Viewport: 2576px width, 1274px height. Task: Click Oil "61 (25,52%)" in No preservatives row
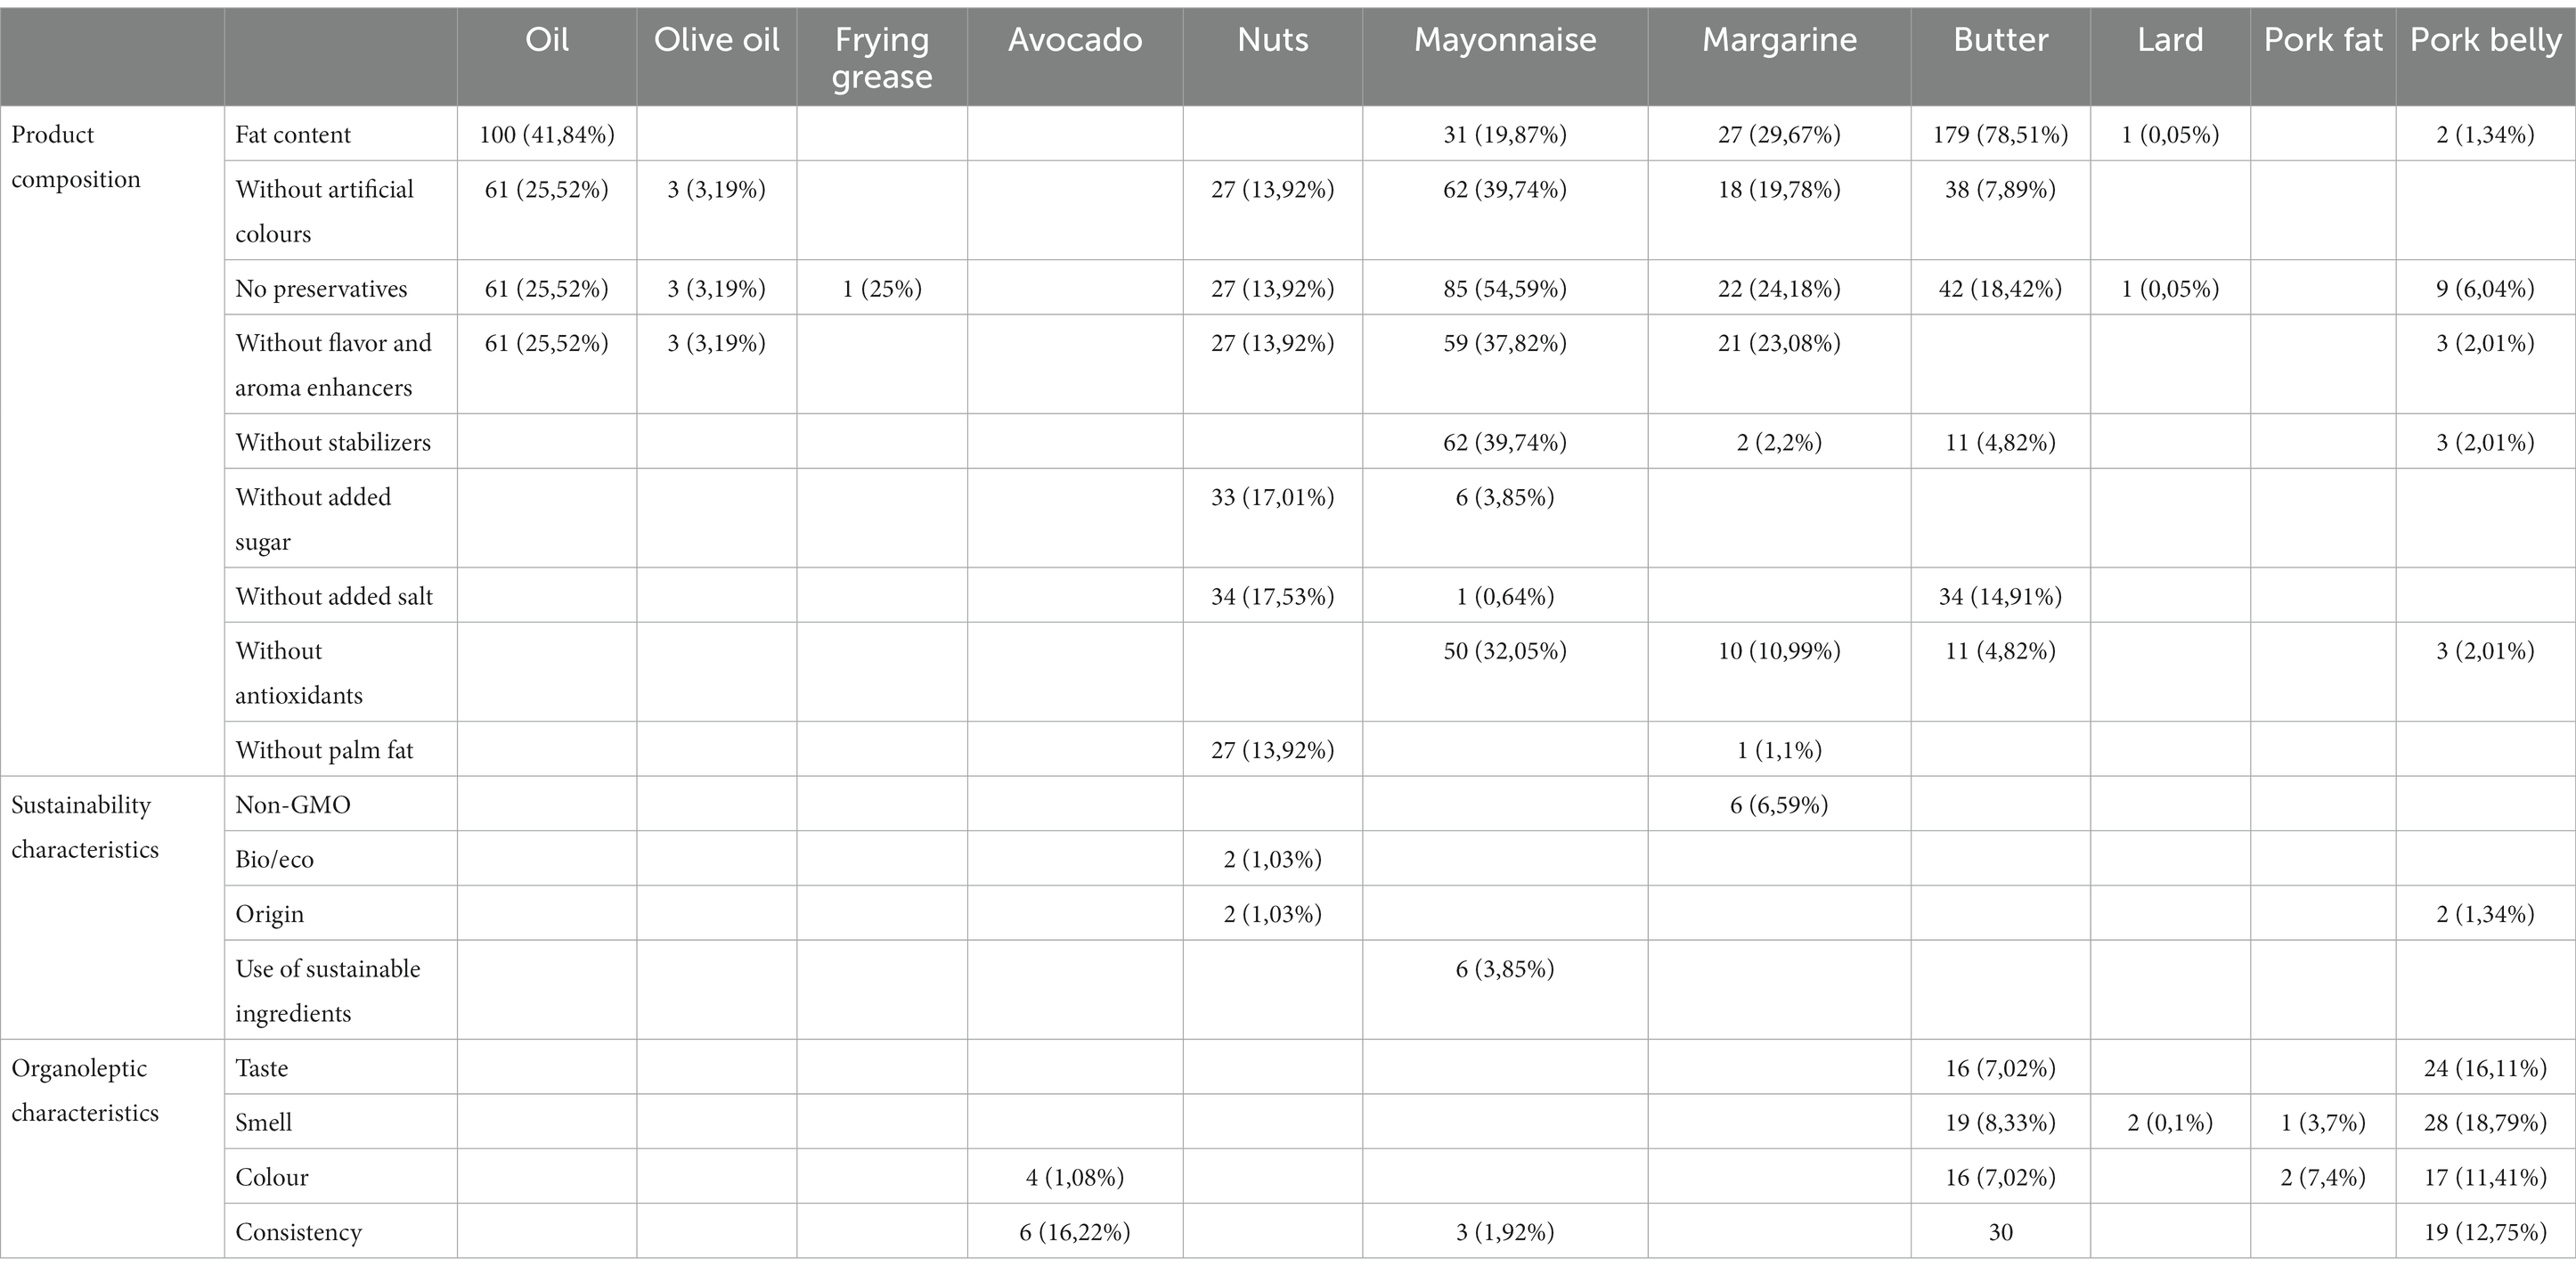(x=547, y=289)
